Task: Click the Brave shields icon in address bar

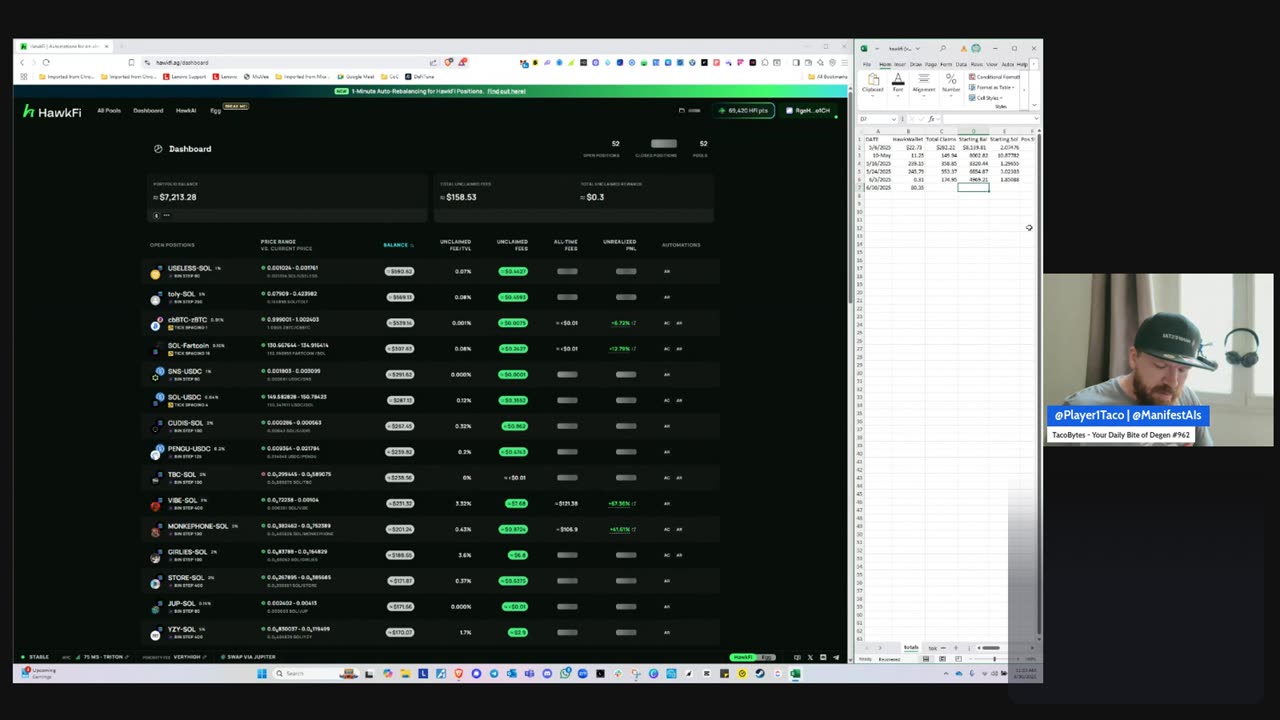Action: [x=448, y=62]
